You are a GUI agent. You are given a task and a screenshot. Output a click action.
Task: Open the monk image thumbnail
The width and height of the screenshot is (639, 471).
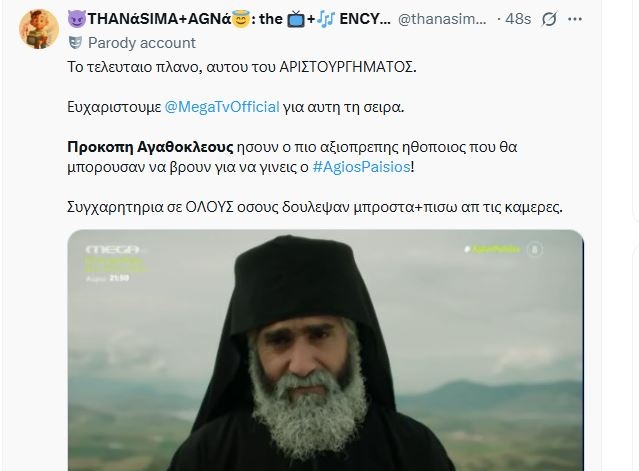click(326, 350)
